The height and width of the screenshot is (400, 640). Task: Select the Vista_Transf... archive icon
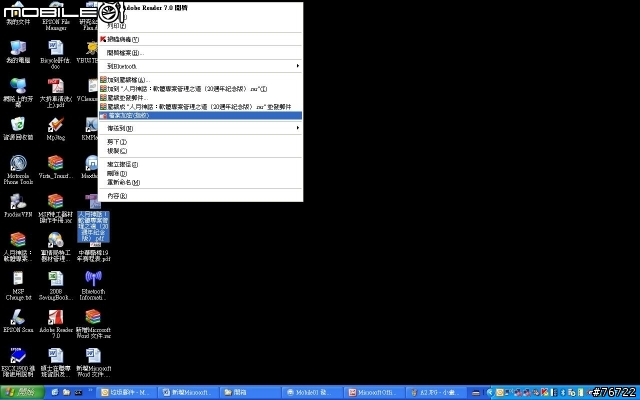click(56, 167)
